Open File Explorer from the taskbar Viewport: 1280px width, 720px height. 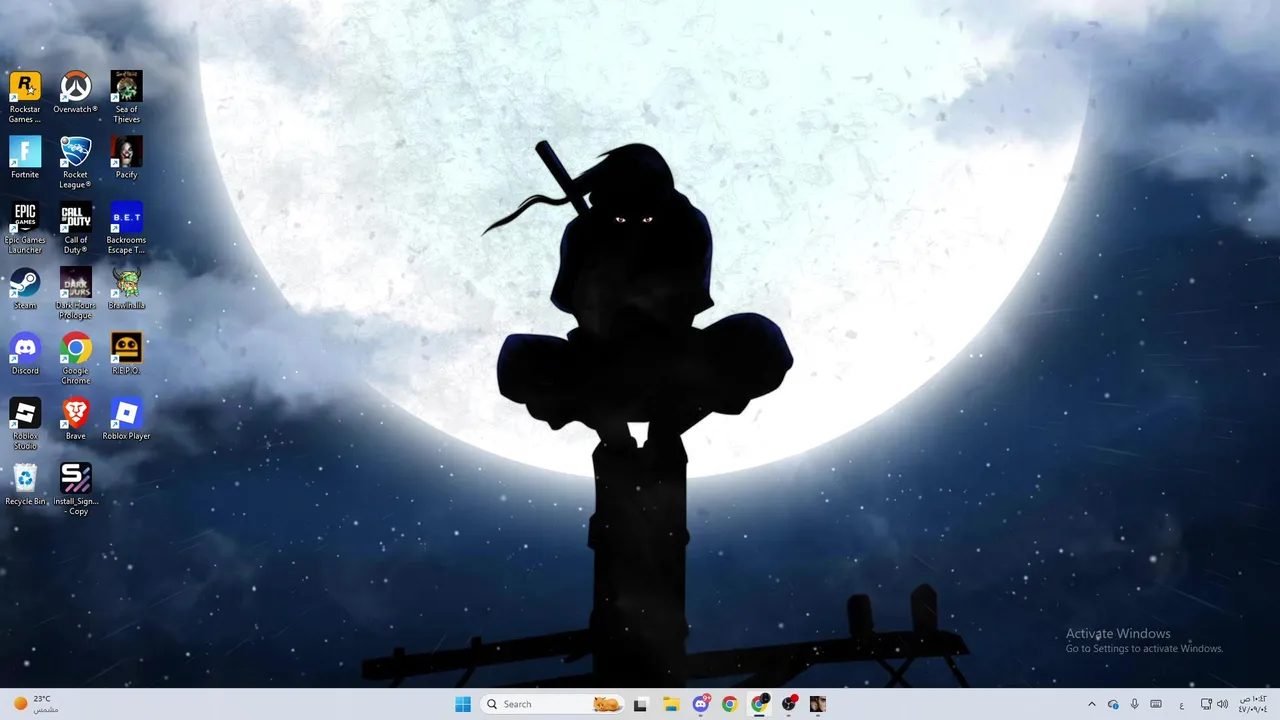click(671, 704)
